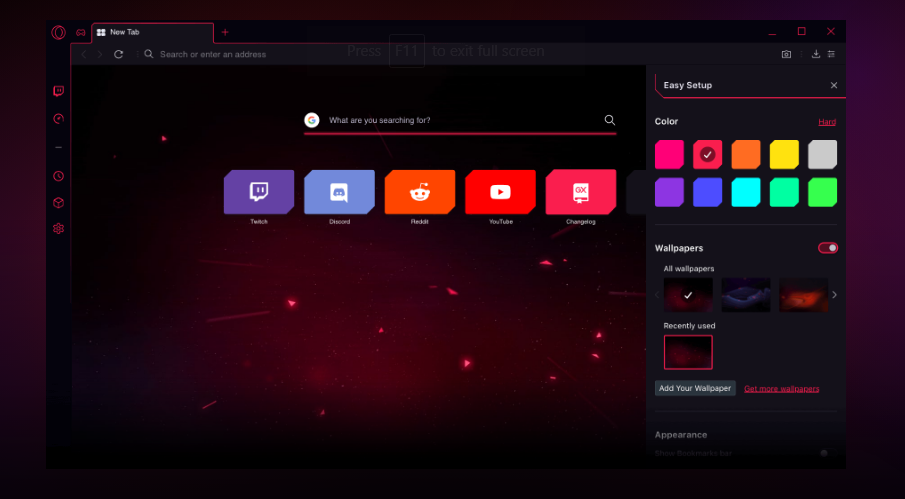
Task: Take a snapshot with camera icon
Action: point(786,54)
